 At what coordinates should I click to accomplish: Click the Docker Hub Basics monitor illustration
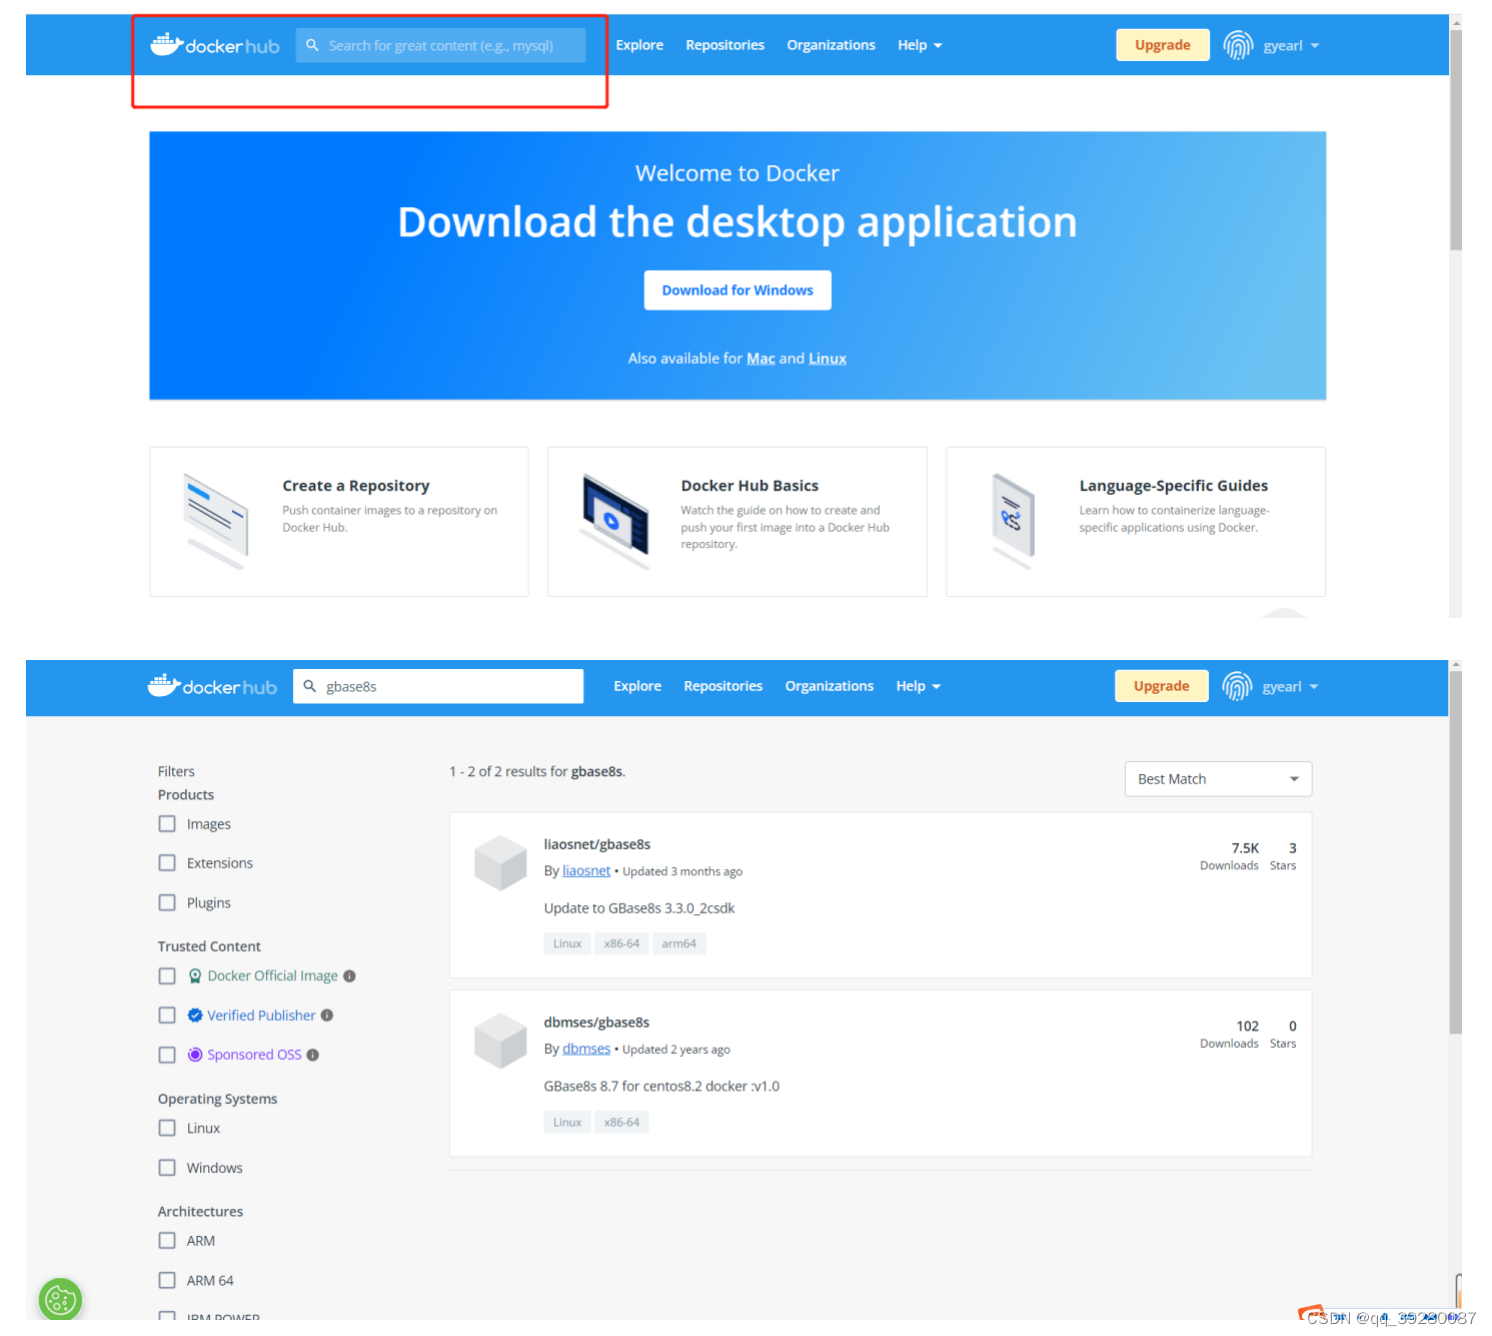615,521
